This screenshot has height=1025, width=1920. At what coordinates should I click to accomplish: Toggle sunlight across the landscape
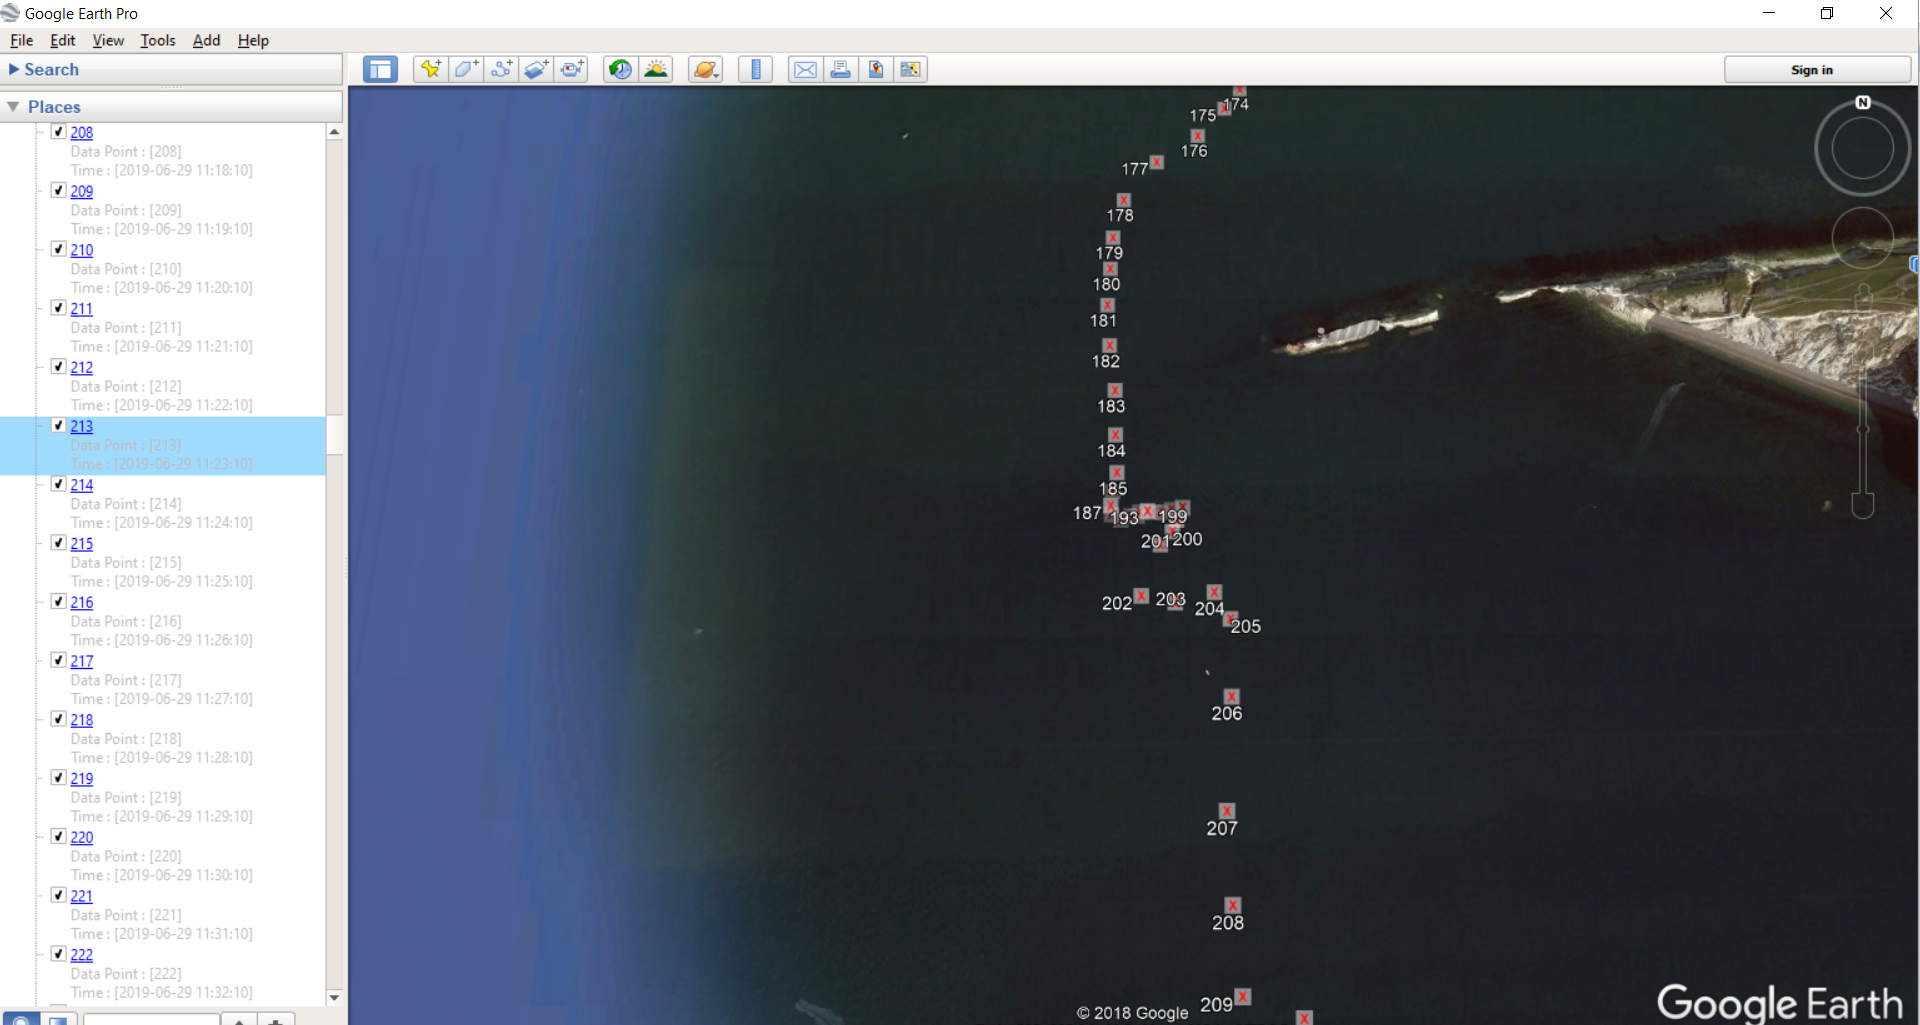[657, 70]
